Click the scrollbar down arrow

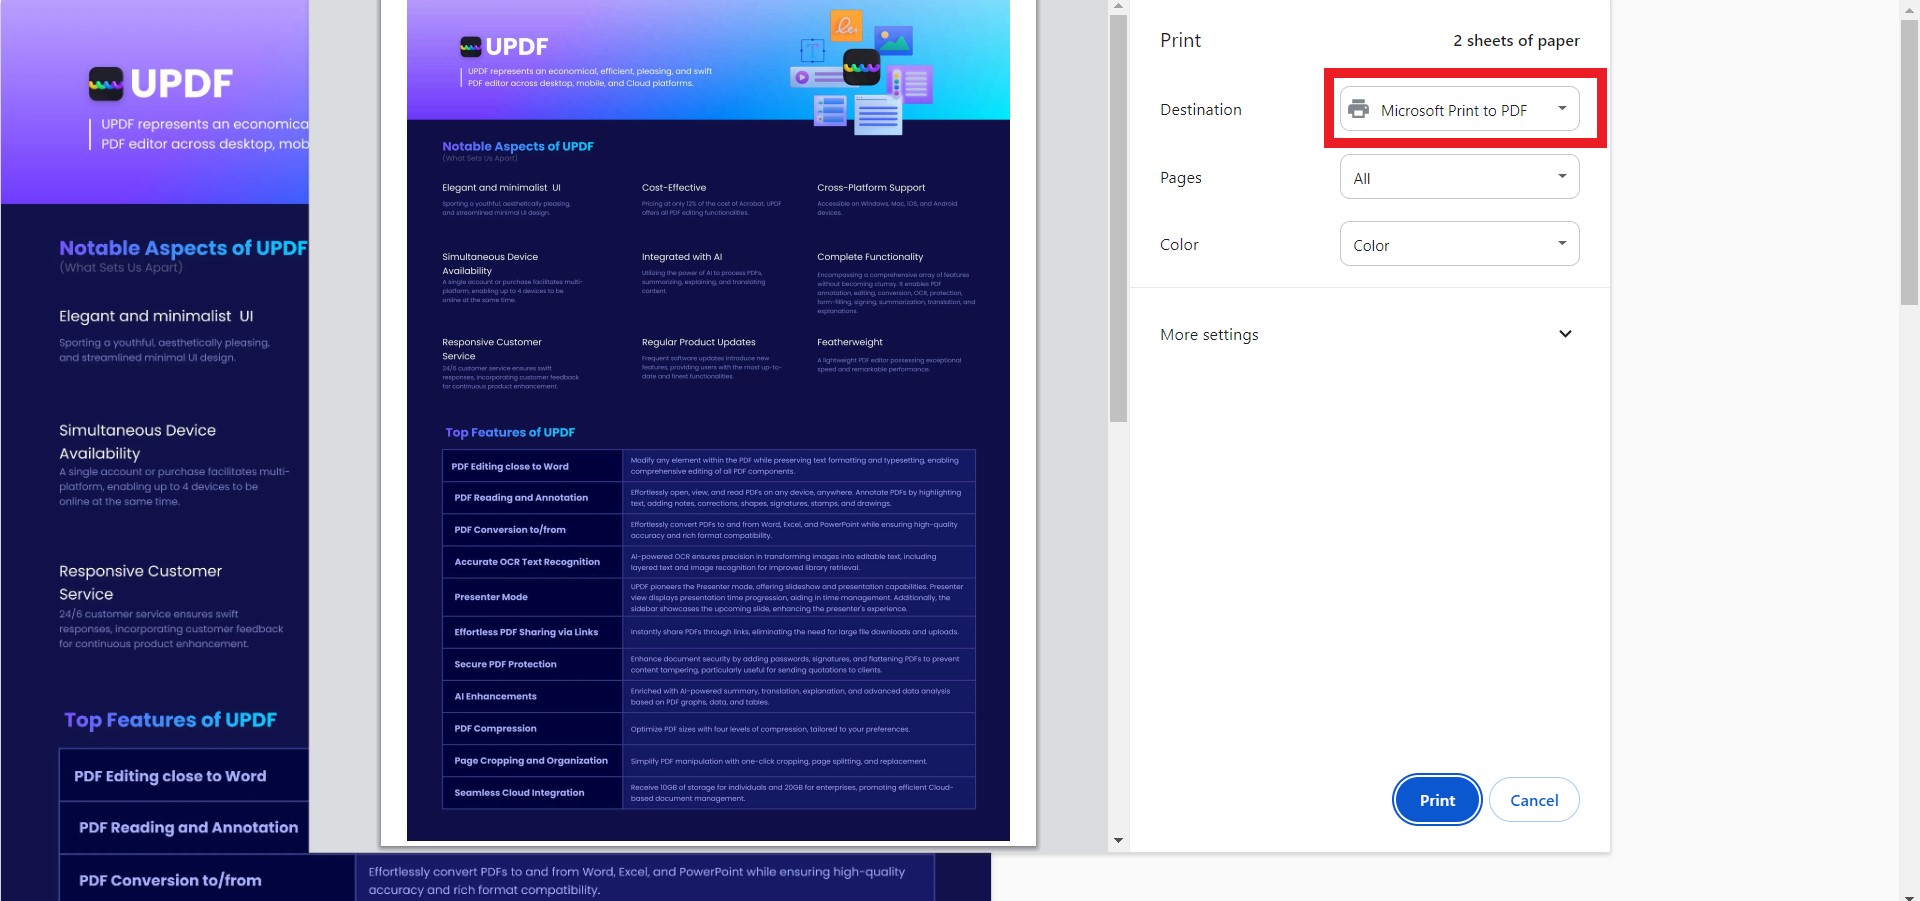[1117, 840]
